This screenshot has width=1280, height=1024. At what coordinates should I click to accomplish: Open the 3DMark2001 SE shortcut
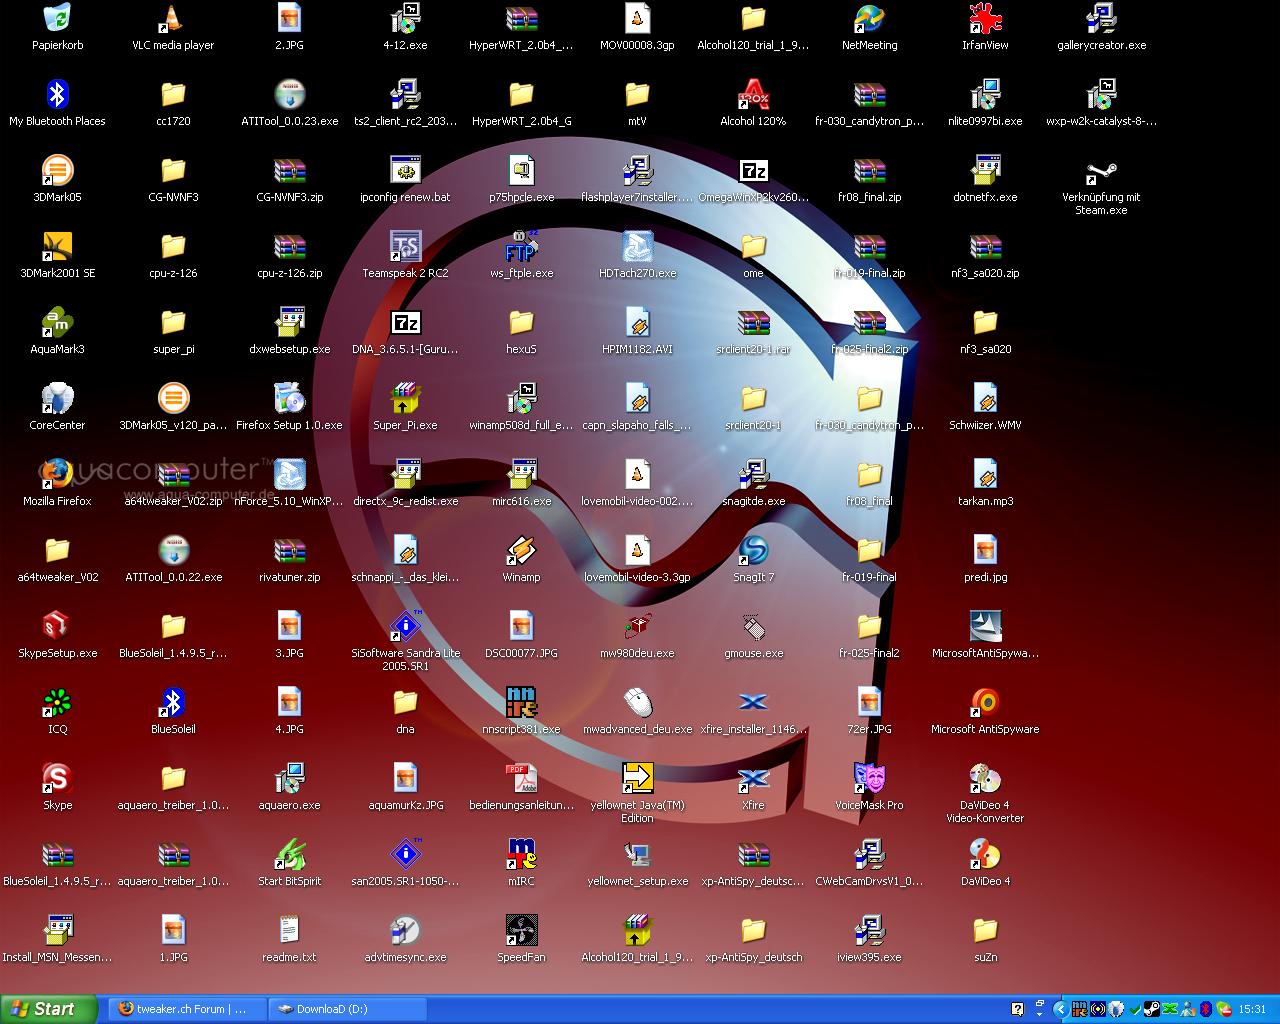click(x=57, y=247)
